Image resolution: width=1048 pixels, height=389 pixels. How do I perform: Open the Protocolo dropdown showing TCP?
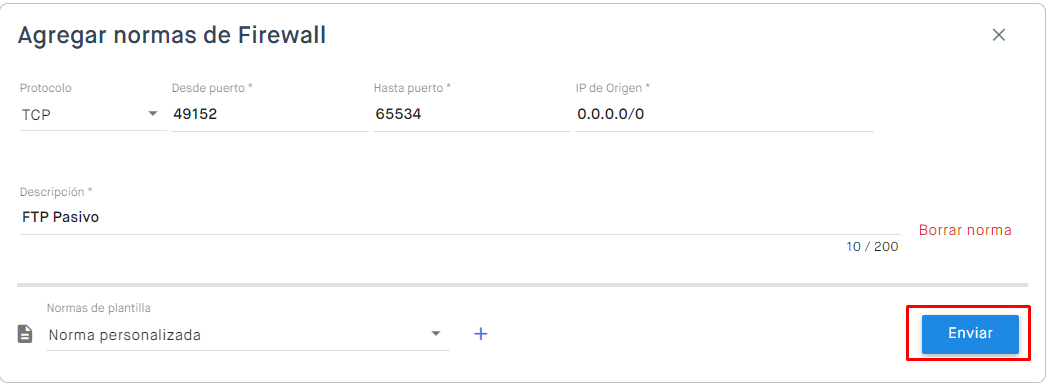pos(93,114)
